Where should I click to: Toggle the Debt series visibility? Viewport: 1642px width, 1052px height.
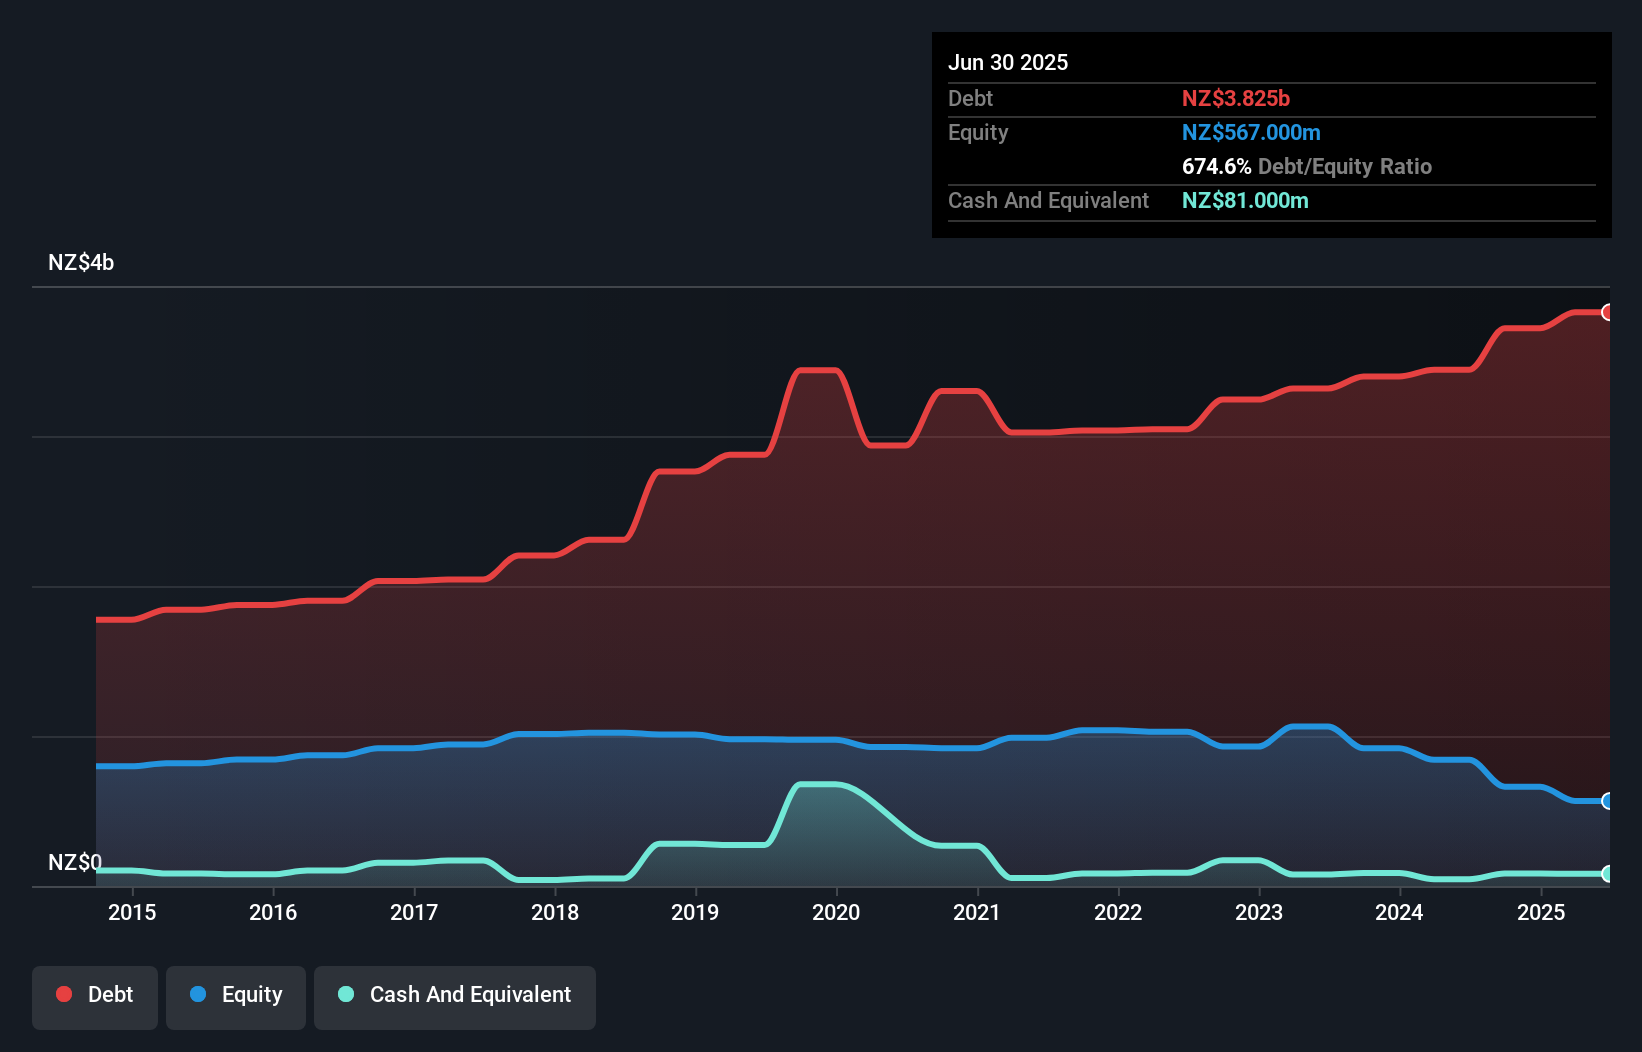[x=95, y=994]
